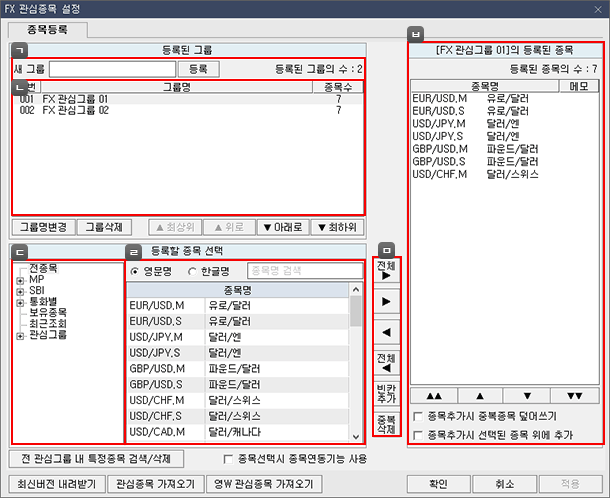
Task: Click the 그룹명 column header
Action: 177,87
